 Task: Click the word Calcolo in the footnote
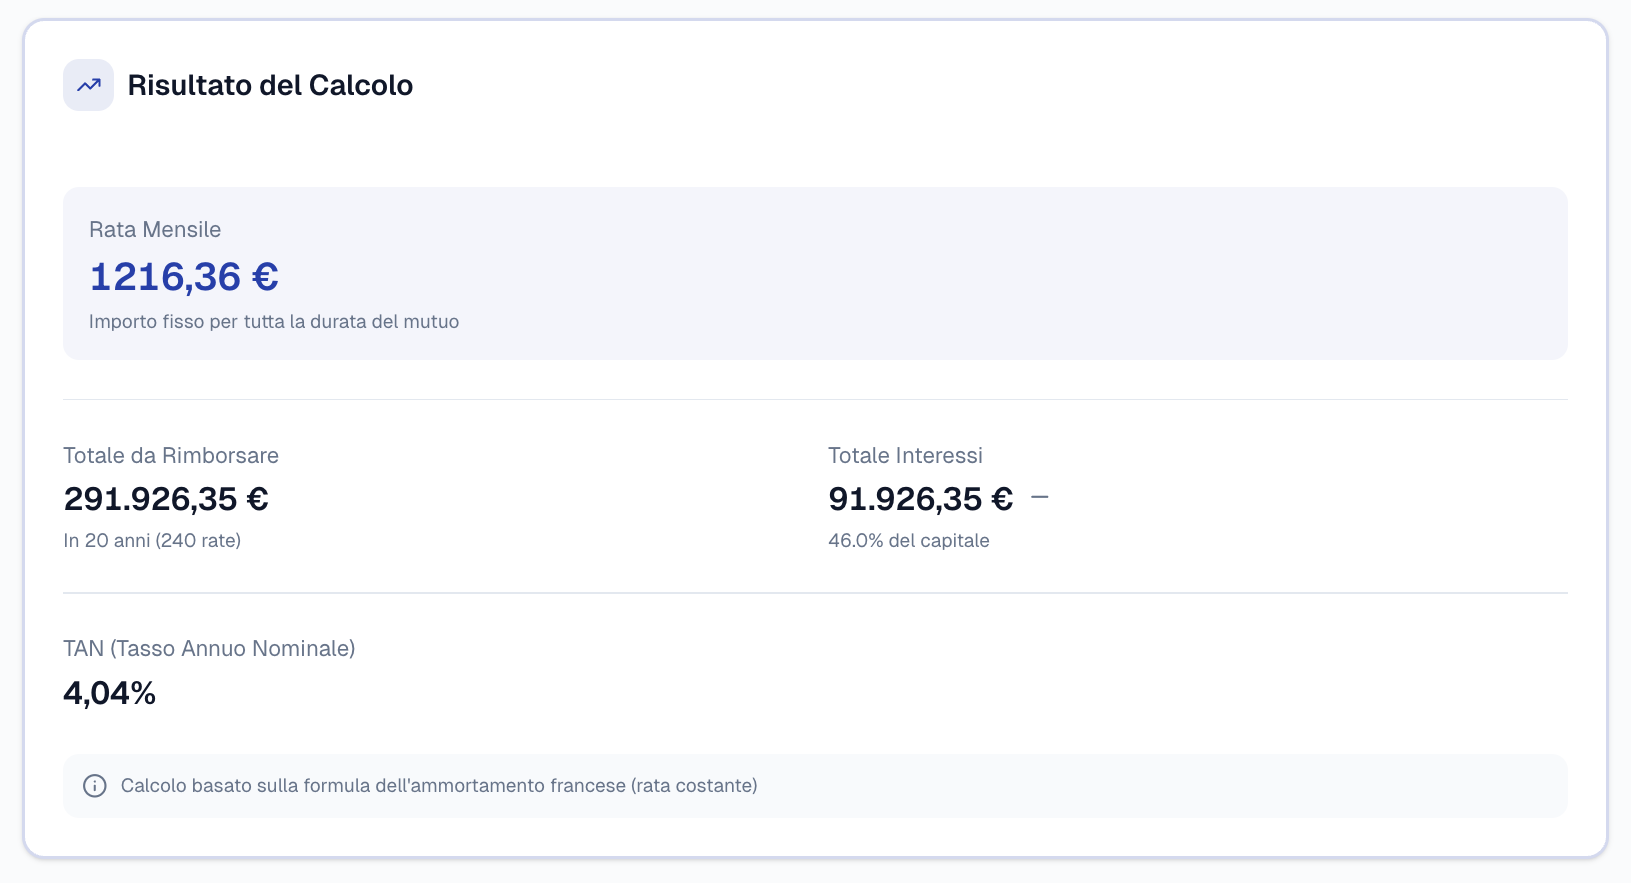[x=153, y=786]
